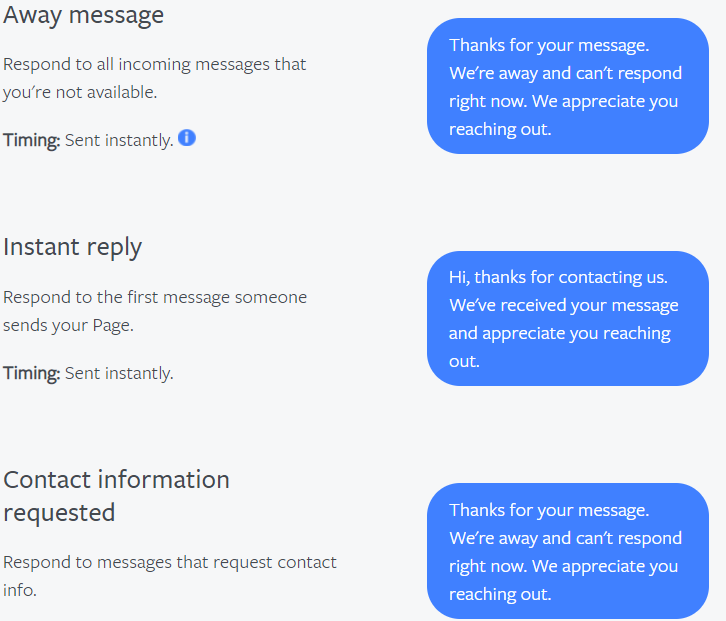Click the info icon beside Away message timing
The height and width of the screenshot is (621, 726).
(187, 138)
